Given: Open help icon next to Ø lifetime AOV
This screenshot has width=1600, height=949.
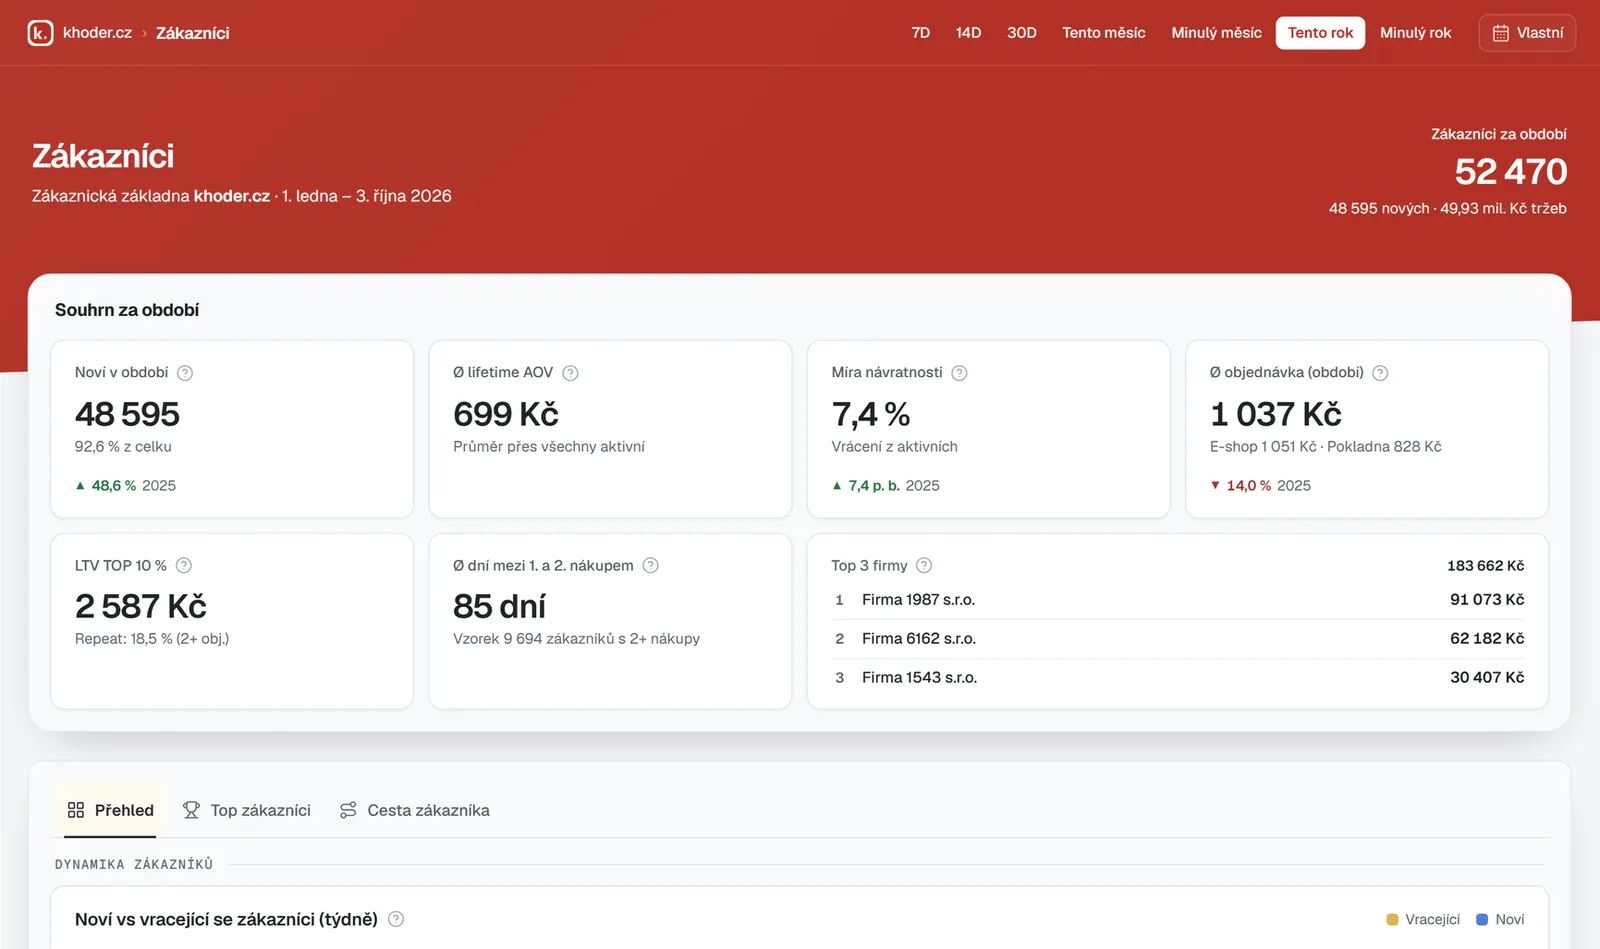Looking at the screenshot, I should point(570,373).
